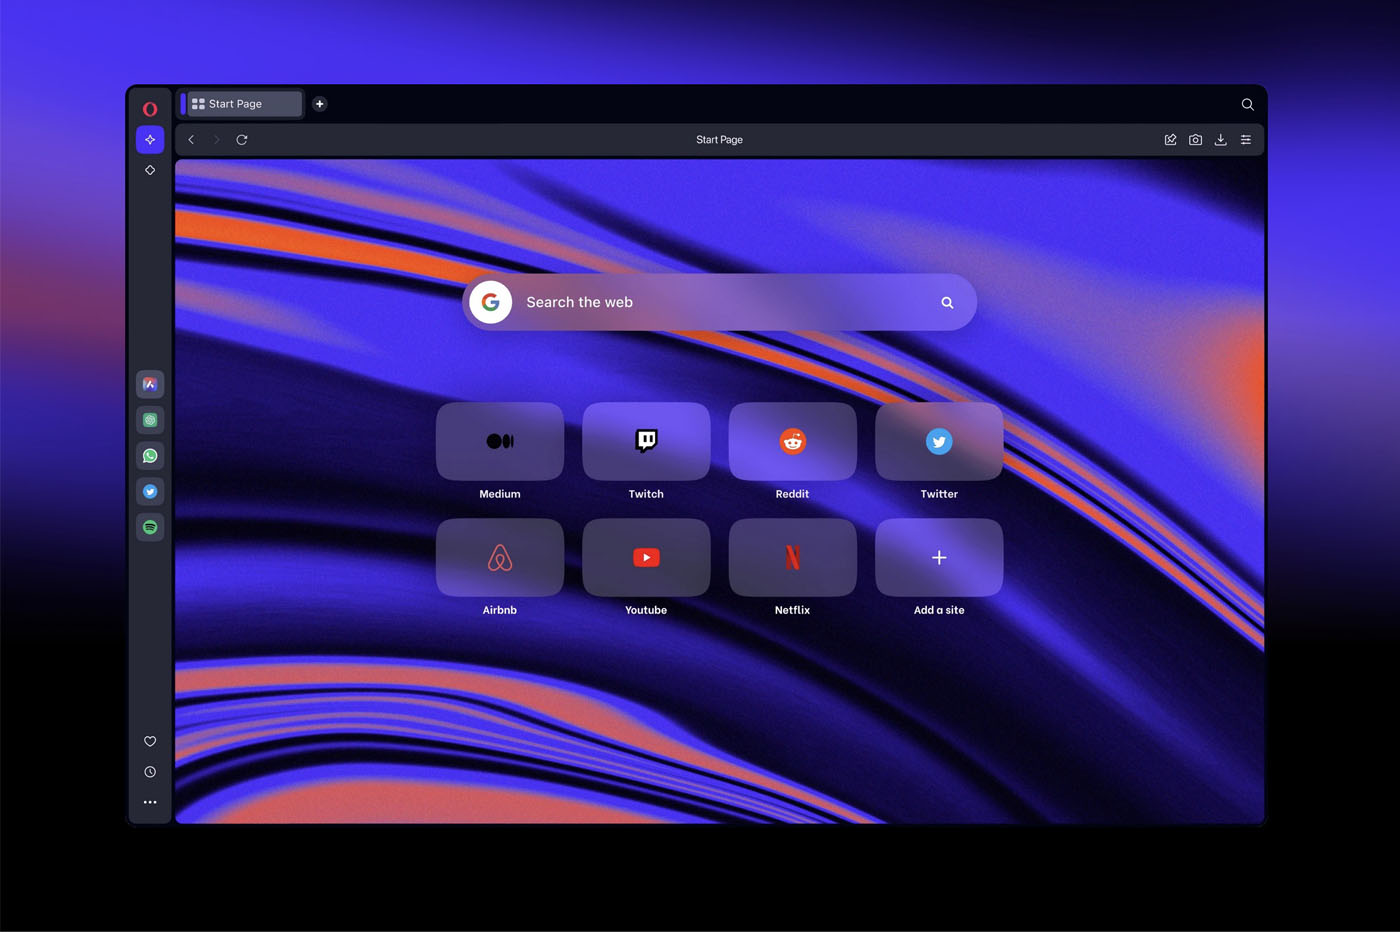Open the Spotify player in sidebar
This screenshot has width=1400, height=932.
click(x=150, y=527)
